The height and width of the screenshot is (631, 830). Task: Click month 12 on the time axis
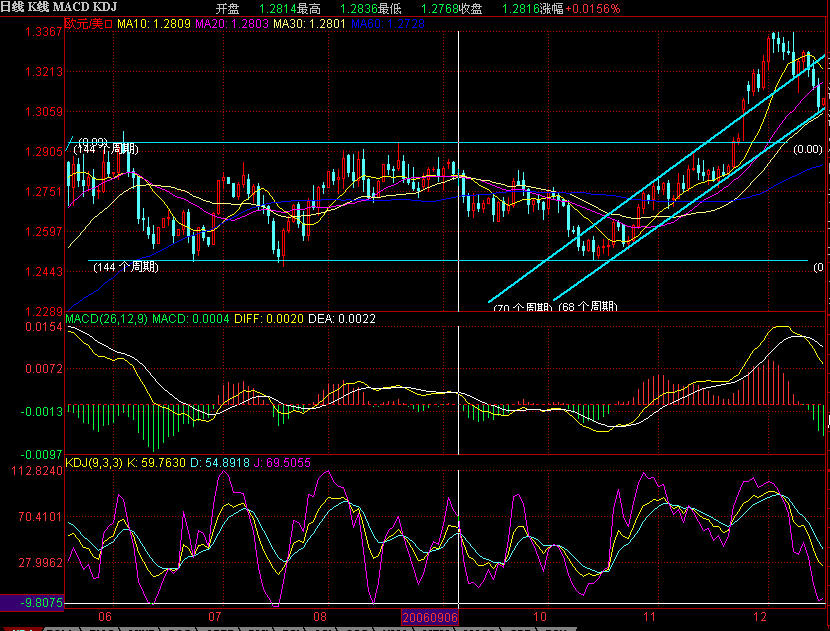760,617
